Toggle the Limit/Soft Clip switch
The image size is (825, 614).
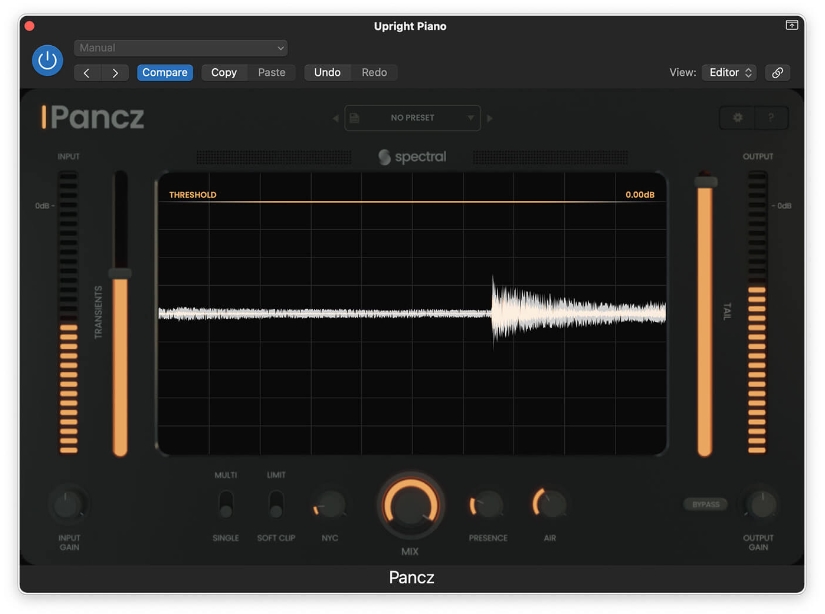click(x=276, y=505)
